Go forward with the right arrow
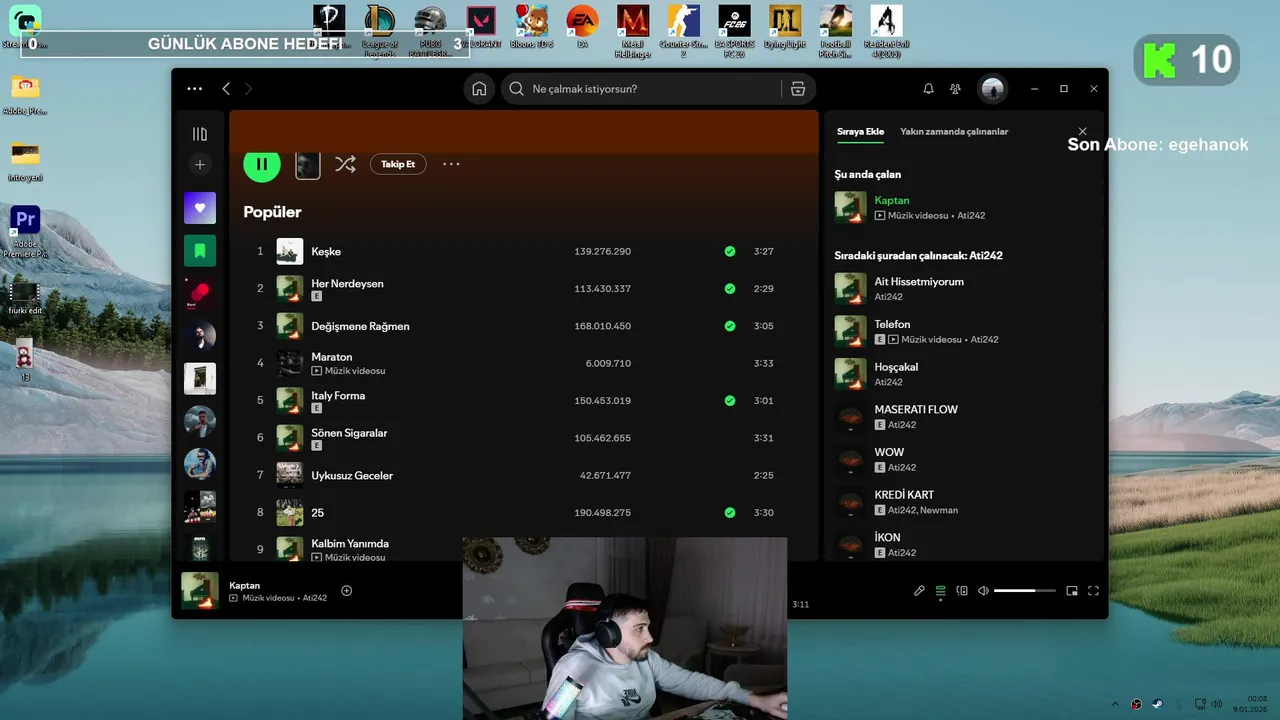 point(248,89)
